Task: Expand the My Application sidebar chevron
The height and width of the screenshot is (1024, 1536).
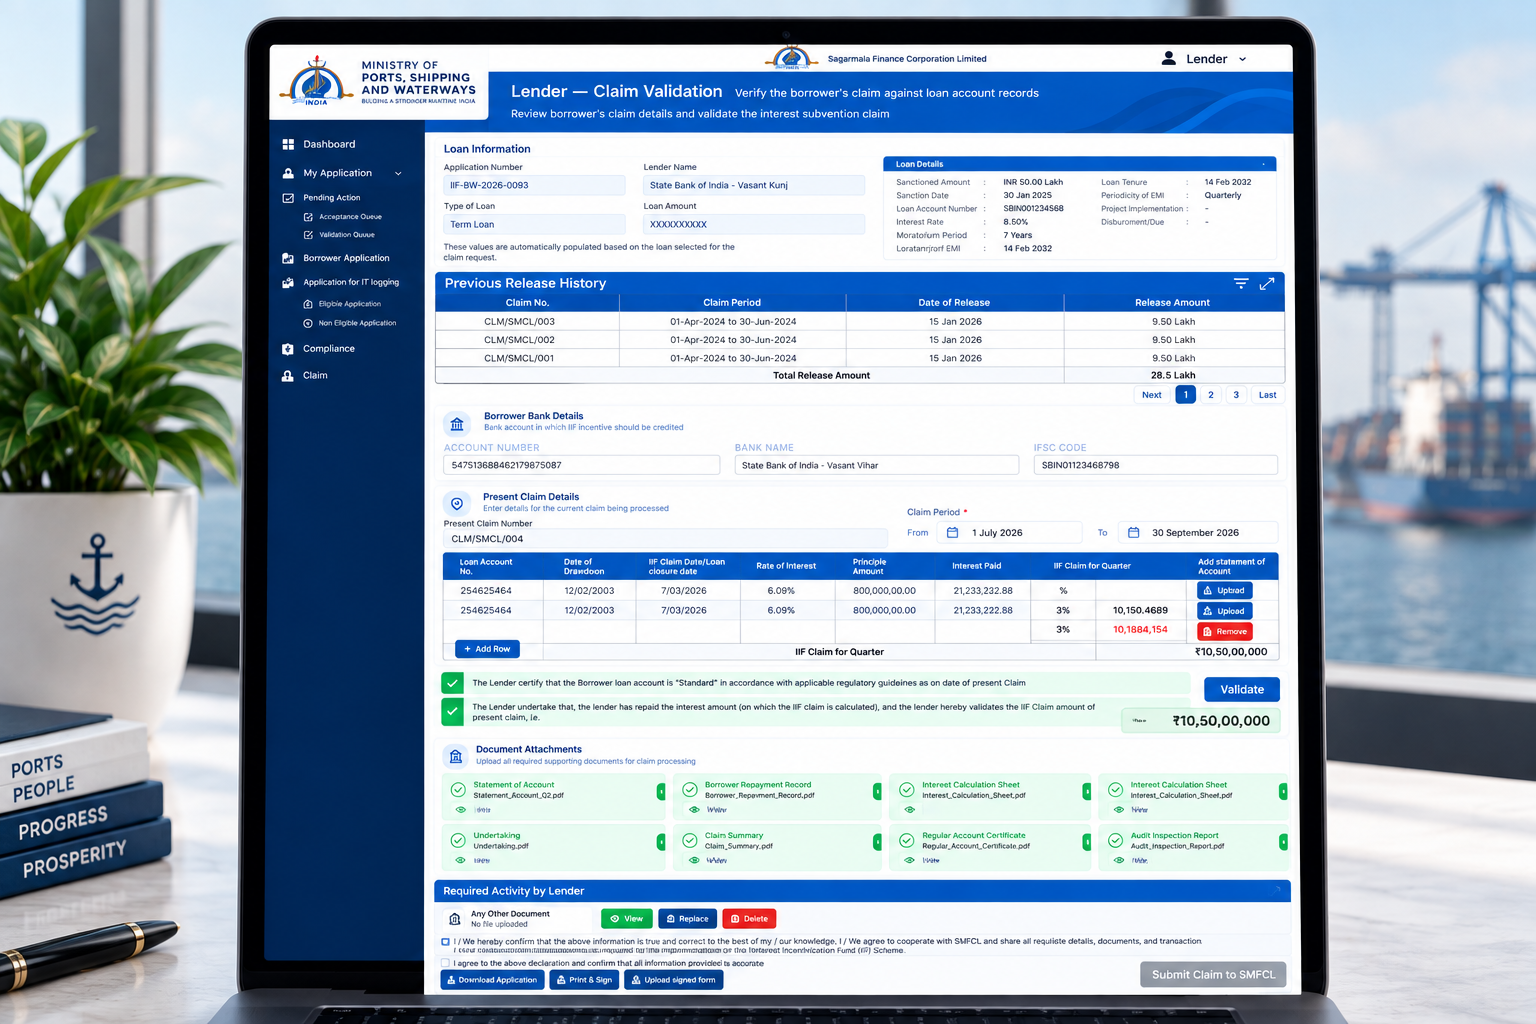Action: [398, 173]
